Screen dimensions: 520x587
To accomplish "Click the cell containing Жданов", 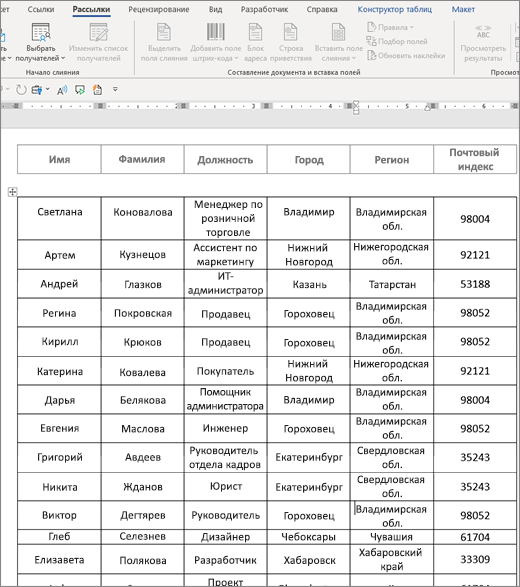I will pos(142,487).
